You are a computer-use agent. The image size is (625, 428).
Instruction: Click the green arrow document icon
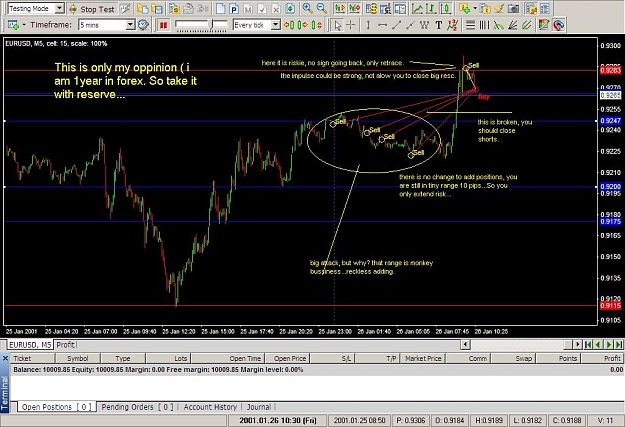click(x=290, y=9)
